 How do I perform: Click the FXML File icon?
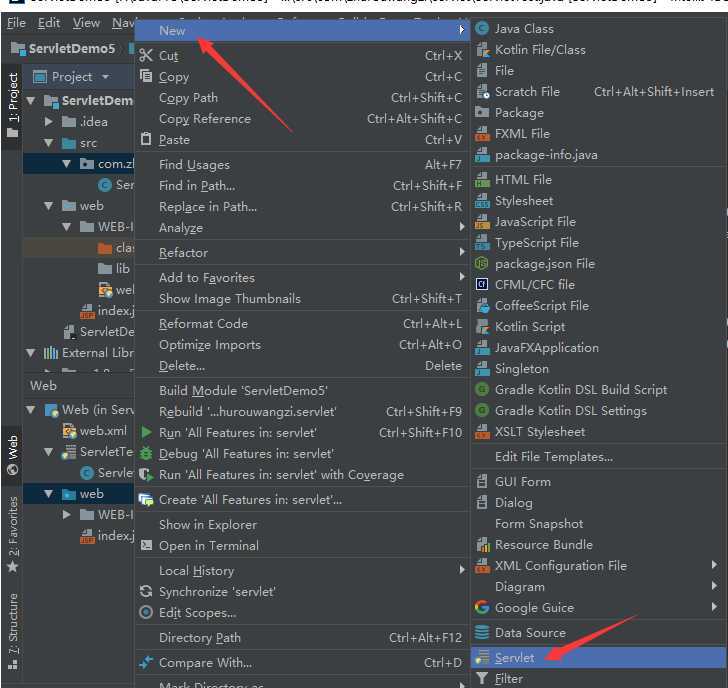pos(482,134)
